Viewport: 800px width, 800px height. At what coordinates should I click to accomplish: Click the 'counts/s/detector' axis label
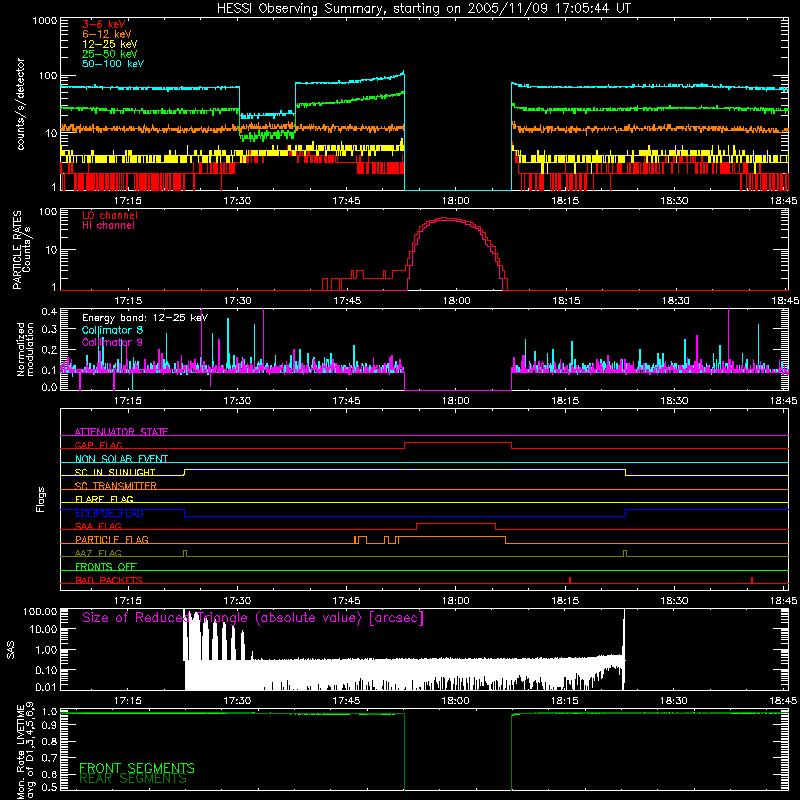pyautogui.click(x=20, y=104)
